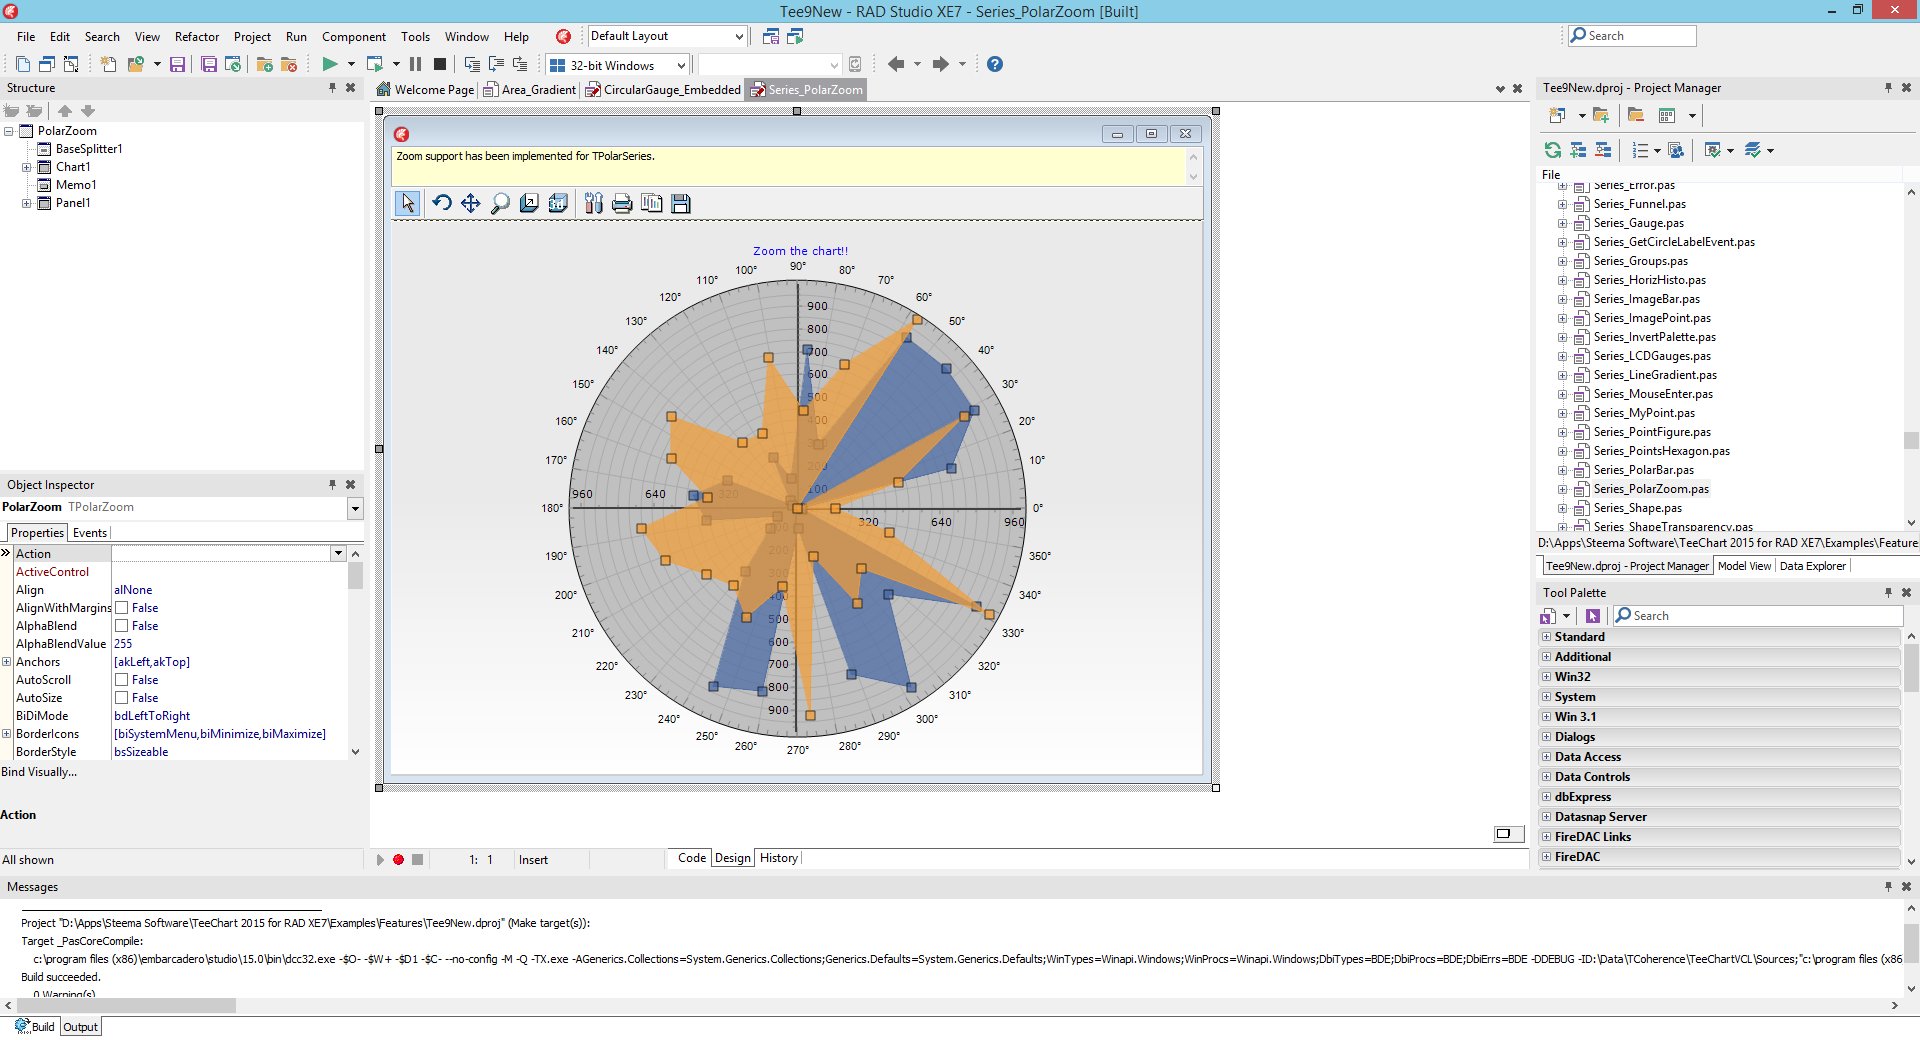
Task: Click the Bind Visually link
Action: [x=39, y=772]
